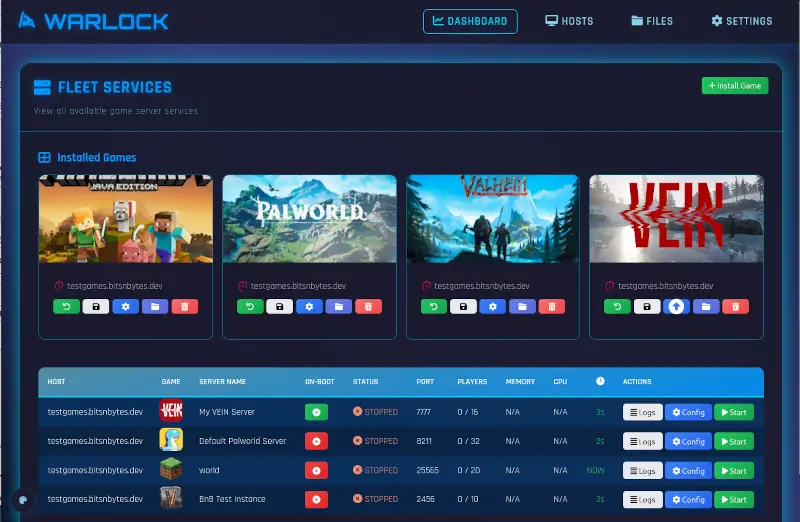Click red trash icon on Minecraft card

(185, 307)
